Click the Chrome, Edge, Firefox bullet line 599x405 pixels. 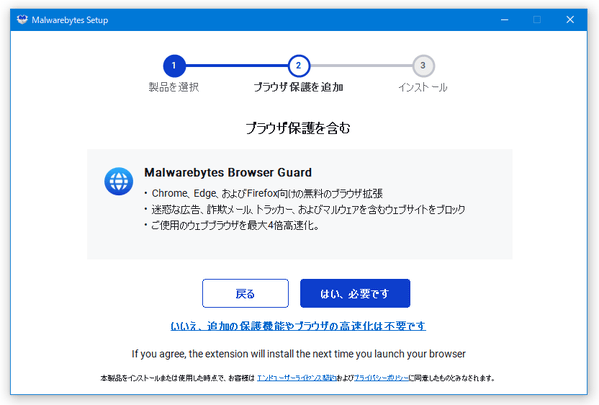pyautogui.click(x=264, y=194)
